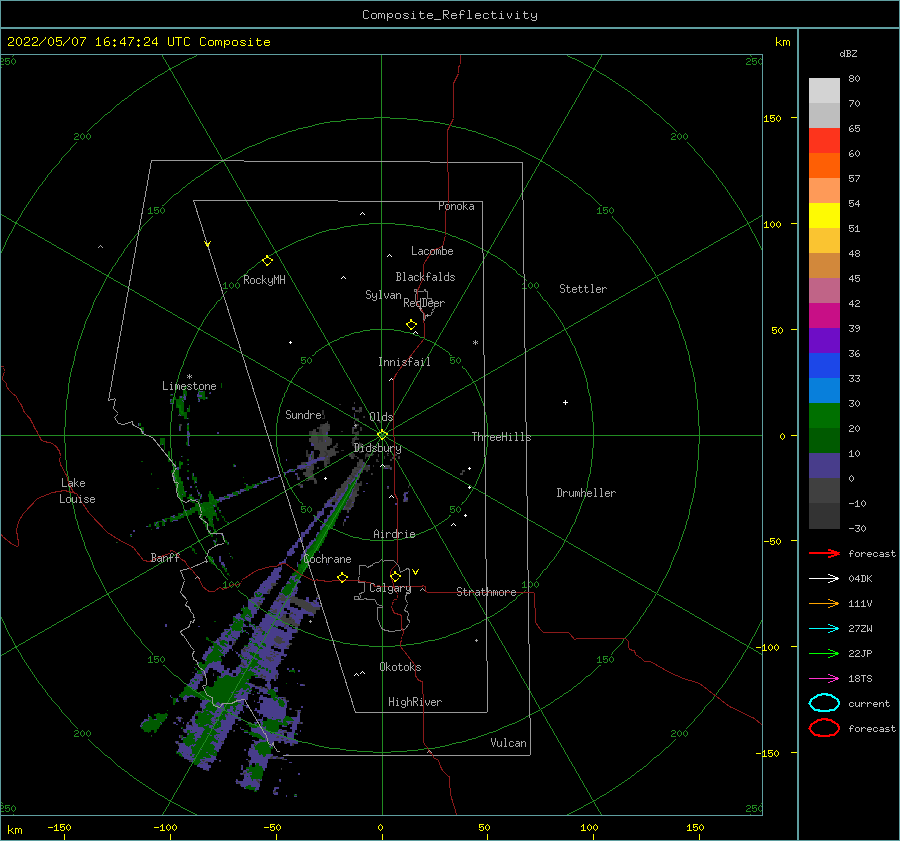Click the -150 tick on the bottom axis
This screenshot has height=841, width=900.
point(59,827)
